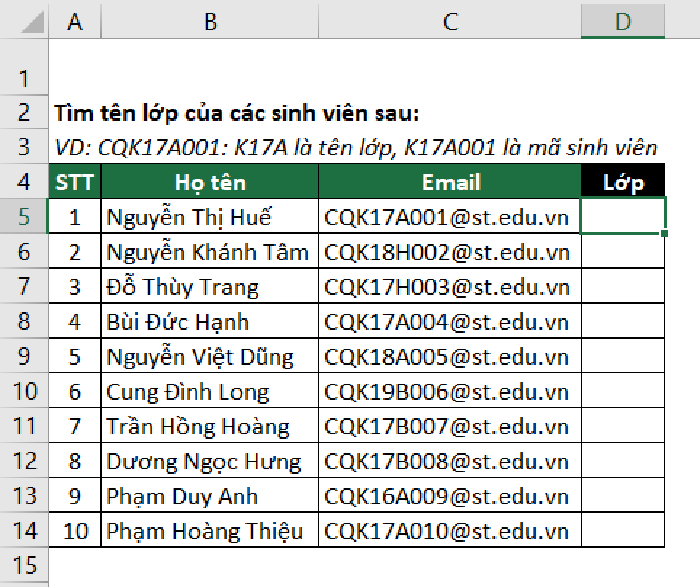Select empty Lớp cell for Phạm Hoàng Thiệu
This screenshot has width=700, height=587.
(623, 530)
